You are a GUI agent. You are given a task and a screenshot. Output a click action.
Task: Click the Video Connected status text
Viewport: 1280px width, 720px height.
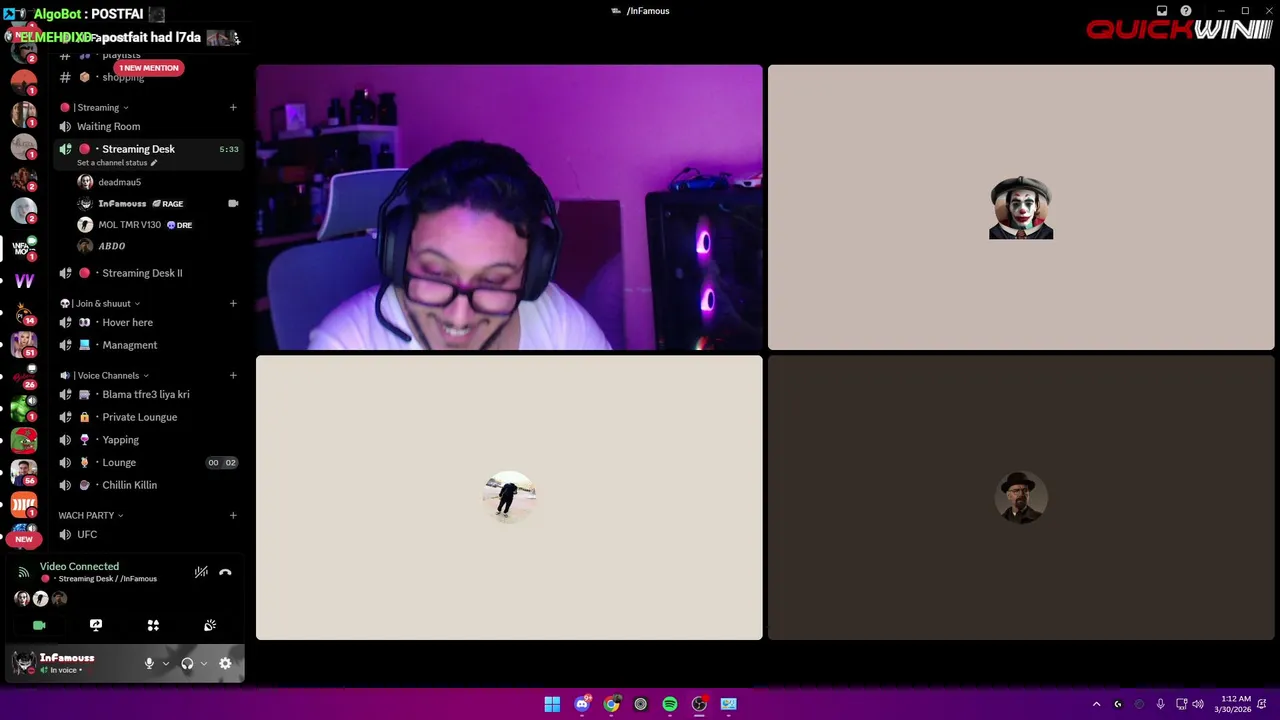[x=79, y=566]
